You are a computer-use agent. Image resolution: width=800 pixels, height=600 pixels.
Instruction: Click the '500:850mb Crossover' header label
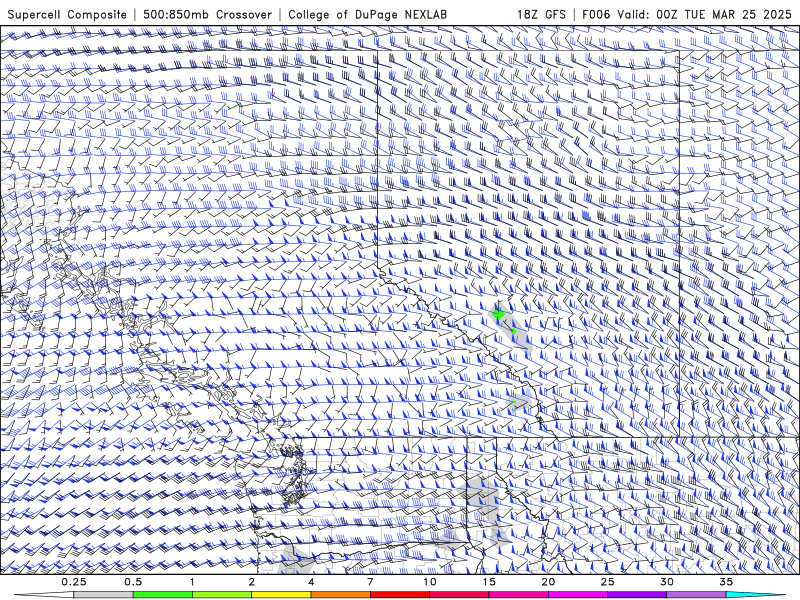(x=207, y=14)
